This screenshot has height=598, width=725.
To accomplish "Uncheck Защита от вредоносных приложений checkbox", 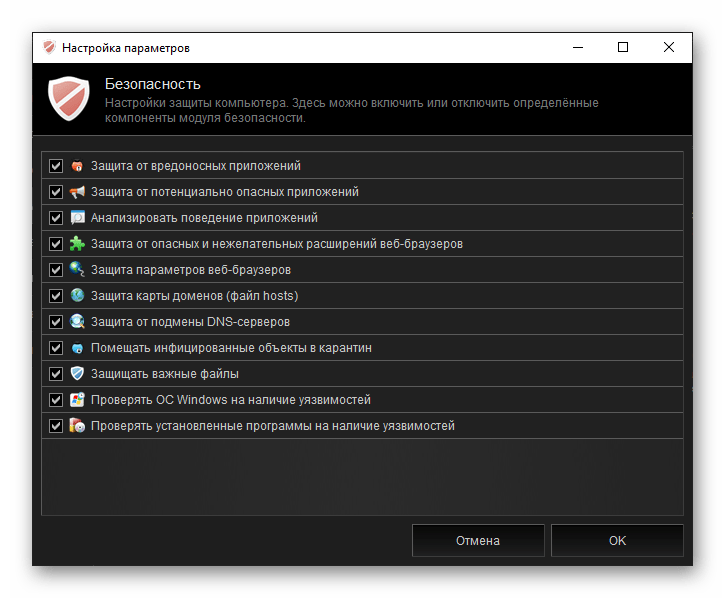I will click(x=56, y=166).
